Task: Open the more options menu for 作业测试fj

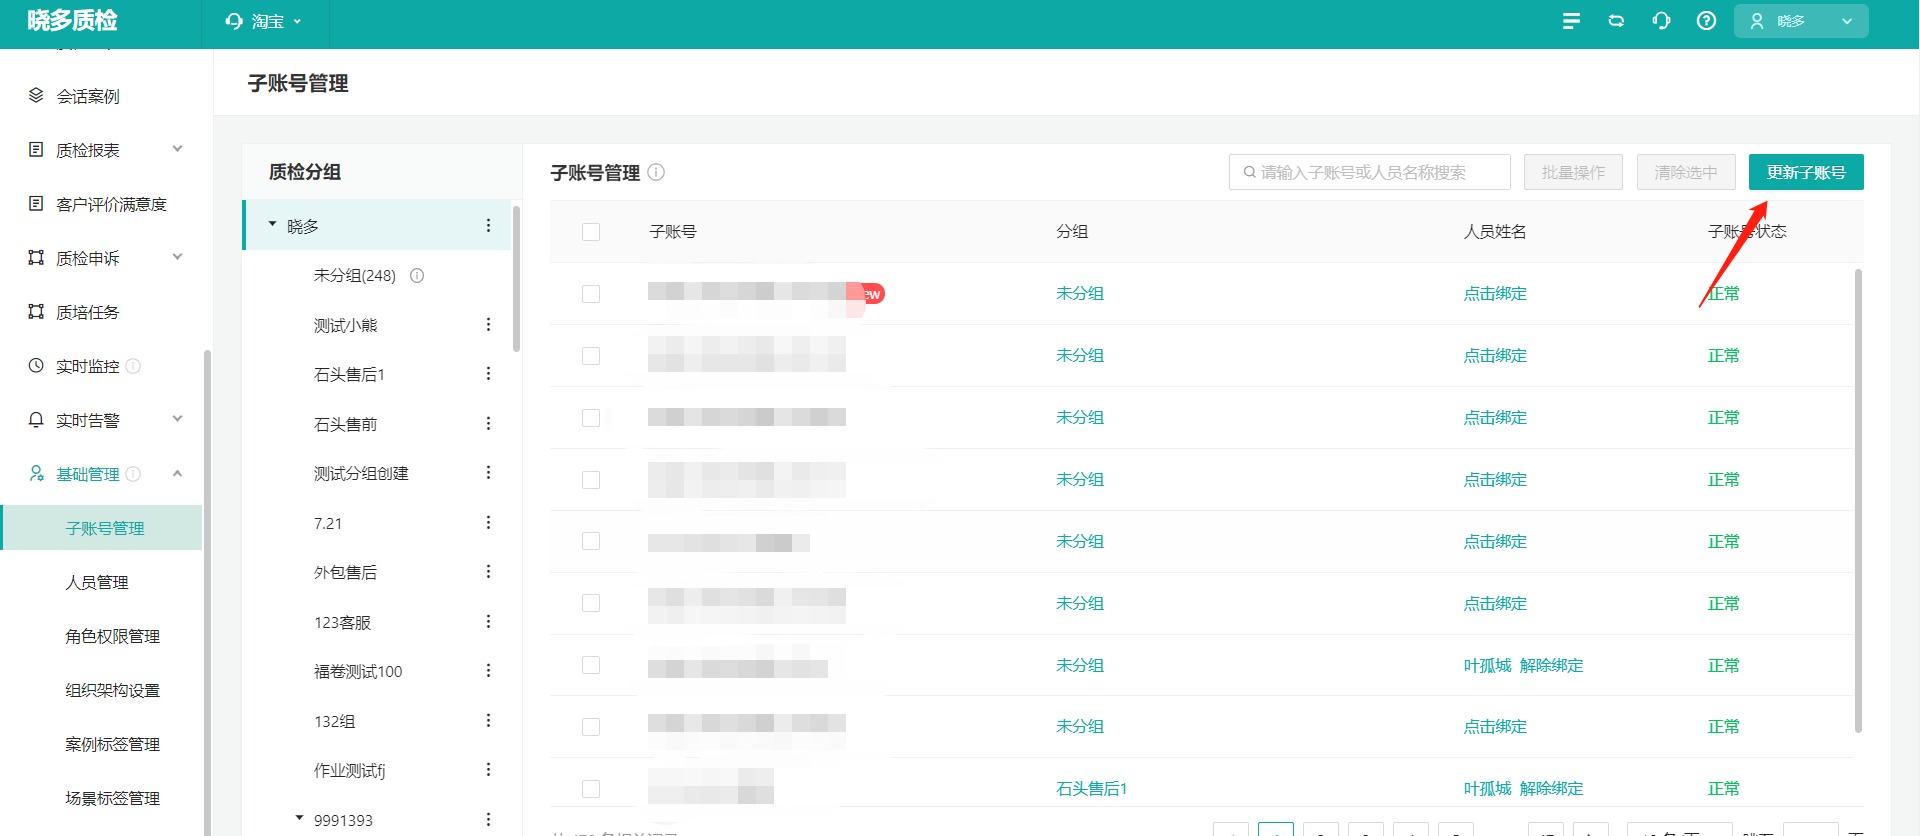Action: click(x=488, y=769)
